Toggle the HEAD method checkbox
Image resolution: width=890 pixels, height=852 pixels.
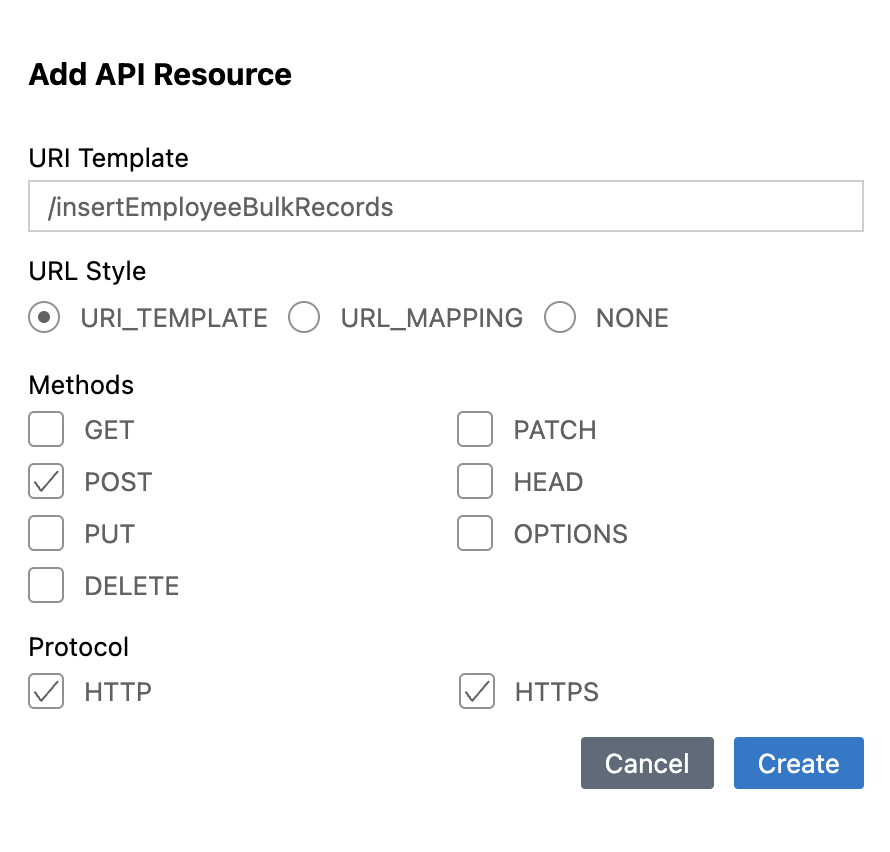click(x=475, y=482)
